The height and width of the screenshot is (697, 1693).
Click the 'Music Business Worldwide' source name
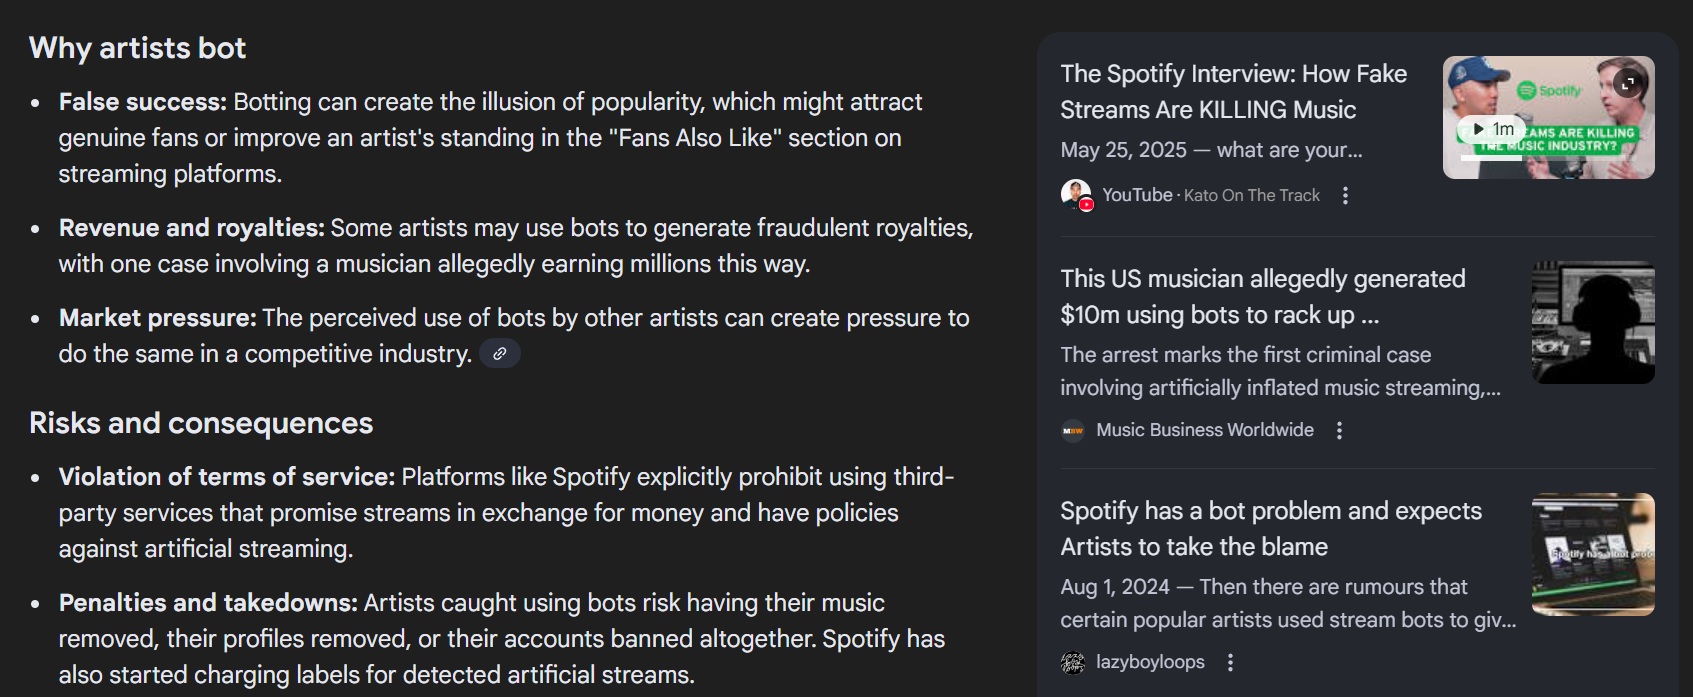1205,430
